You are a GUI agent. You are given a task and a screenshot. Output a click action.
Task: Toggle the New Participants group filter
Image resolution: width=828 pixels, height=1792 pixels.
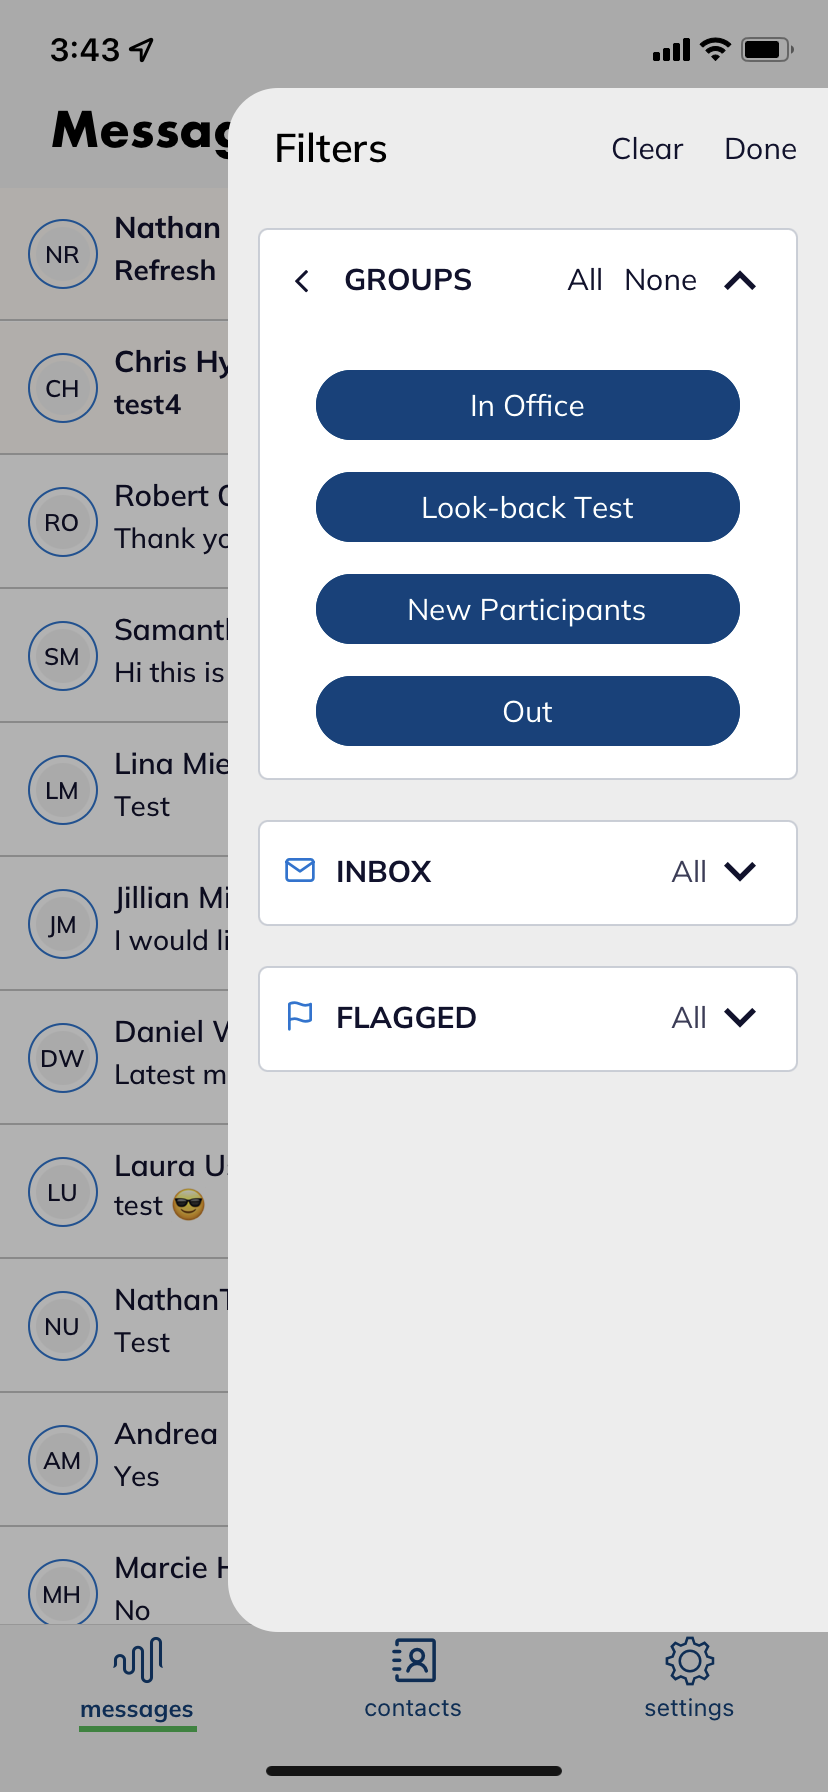[527, 609]
